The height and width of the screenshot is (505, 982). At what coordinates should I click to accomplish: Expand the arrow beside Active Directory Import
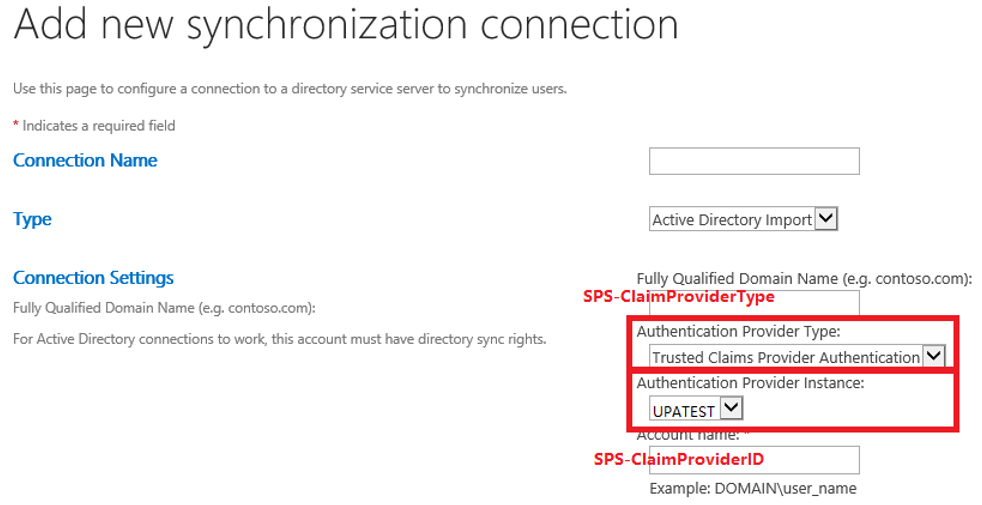point(826,219)
